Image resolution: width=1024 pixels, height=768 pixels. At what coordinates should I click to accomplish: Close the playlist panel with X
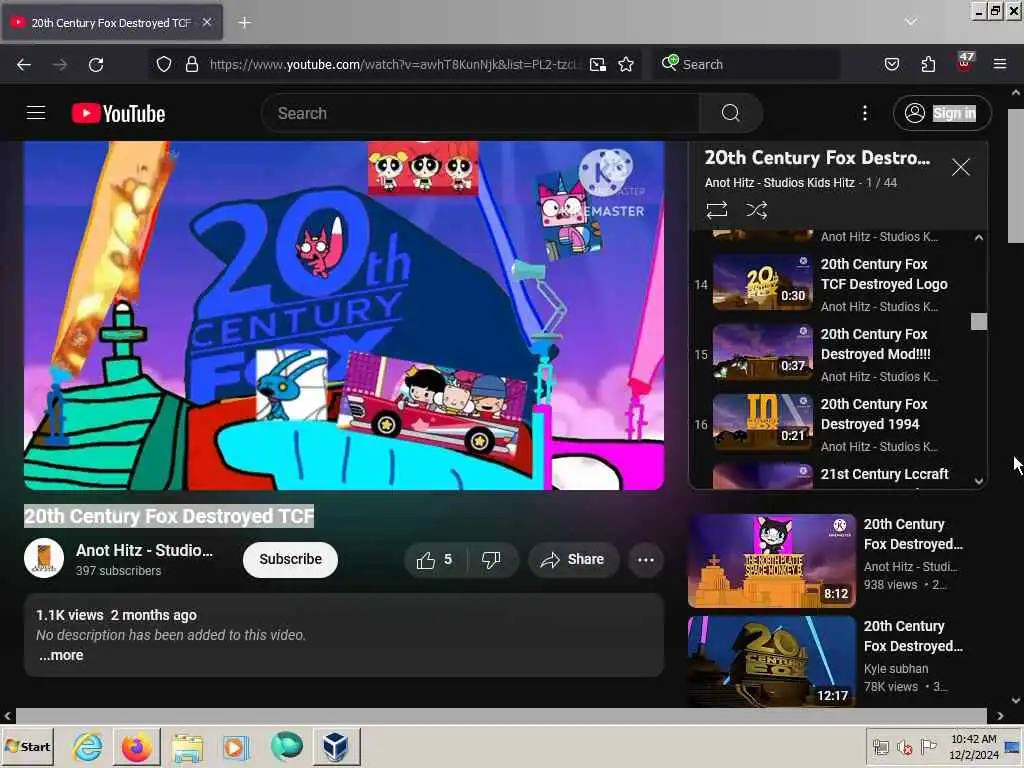960,167
